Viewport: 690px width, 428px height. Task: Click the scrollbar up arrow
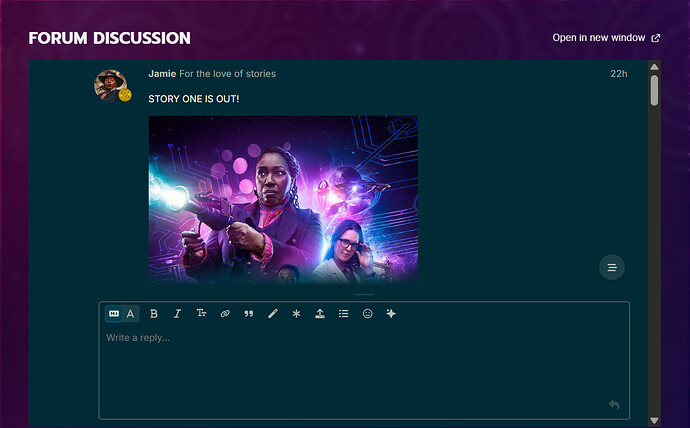[654, 67]
